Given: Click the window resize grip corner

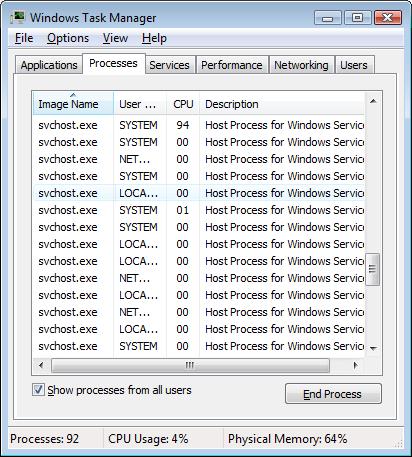Looking at the screenshot, I should (x=398, y=444).
